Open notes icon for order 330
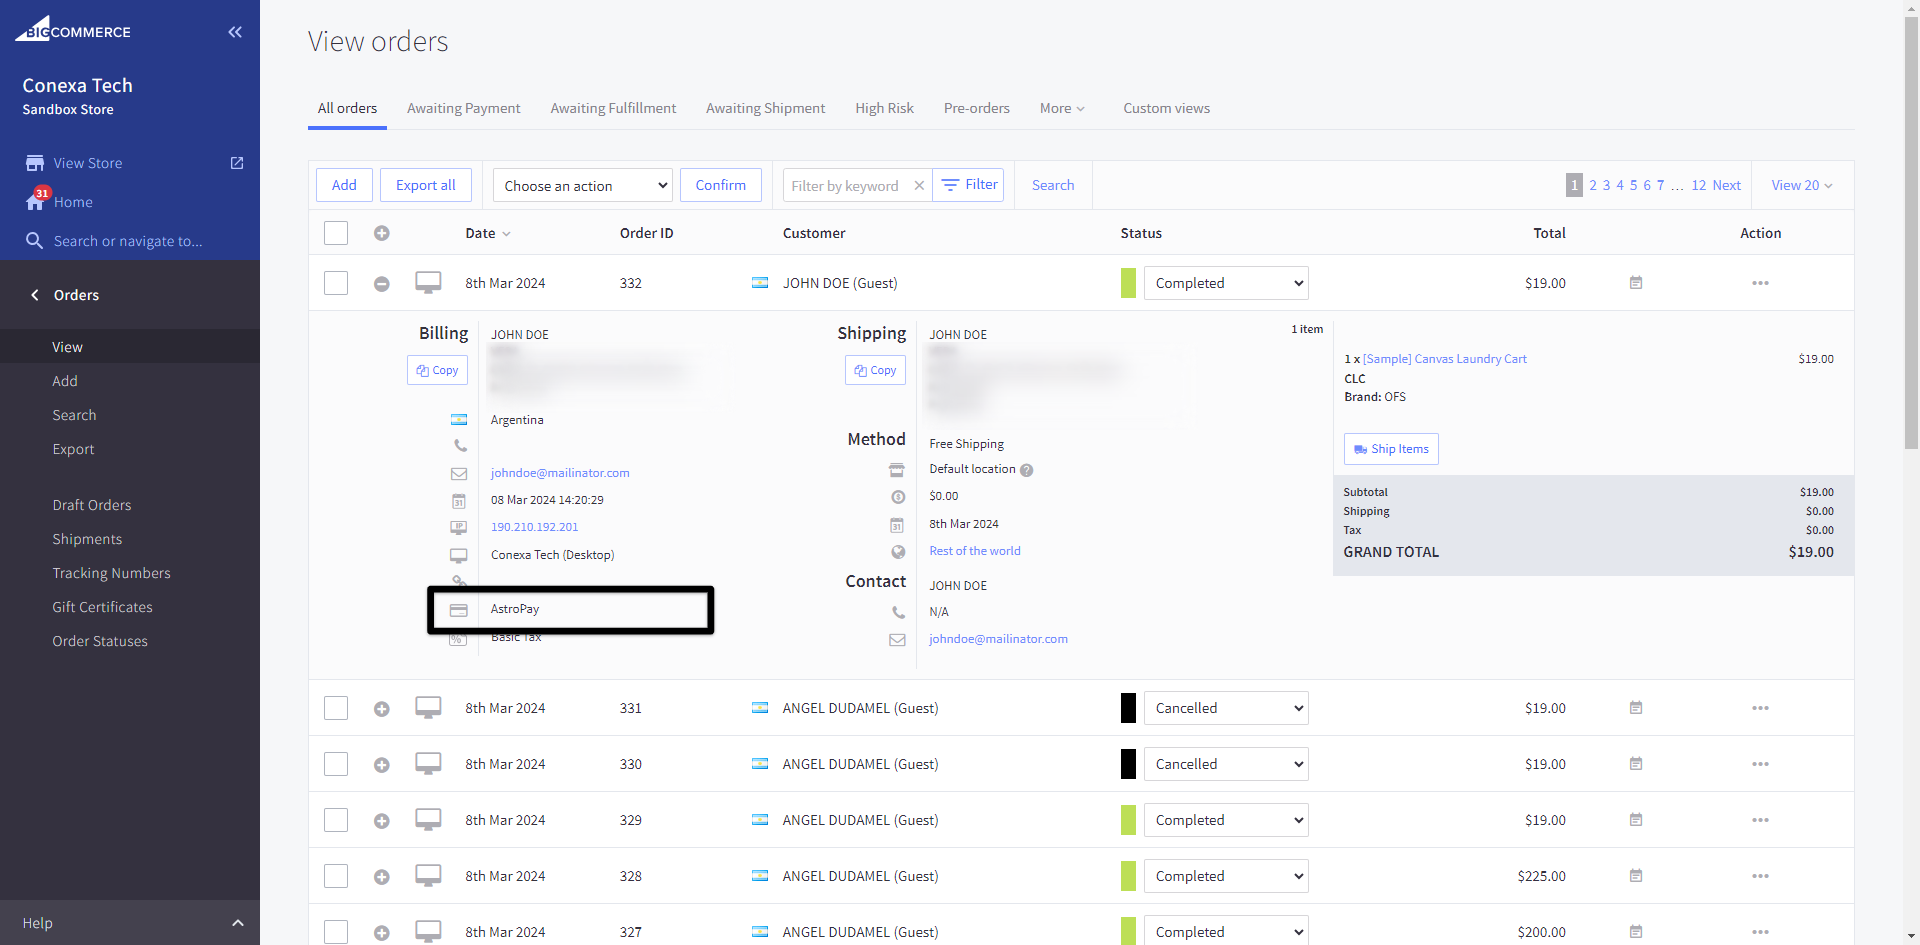The image size is (1920, 945). tap(1636, 764)
